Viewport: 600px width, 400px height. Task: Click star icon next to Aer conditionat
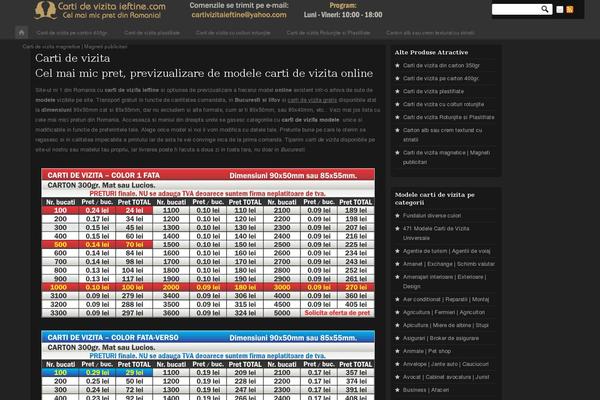pos(397,299)
